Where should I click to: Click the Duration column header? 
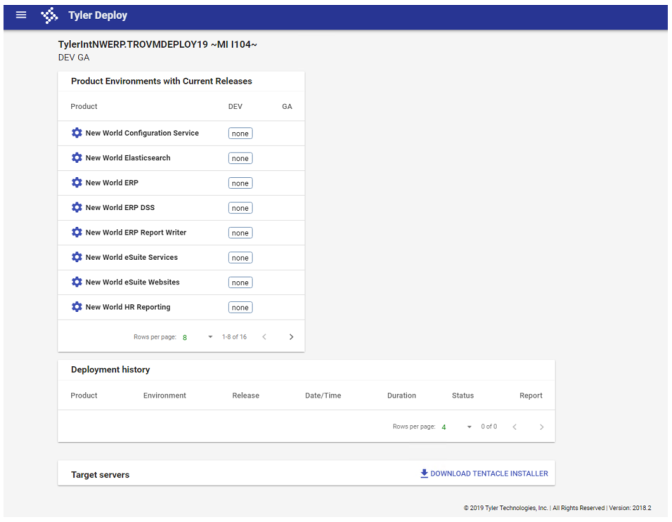click(402, 396)
